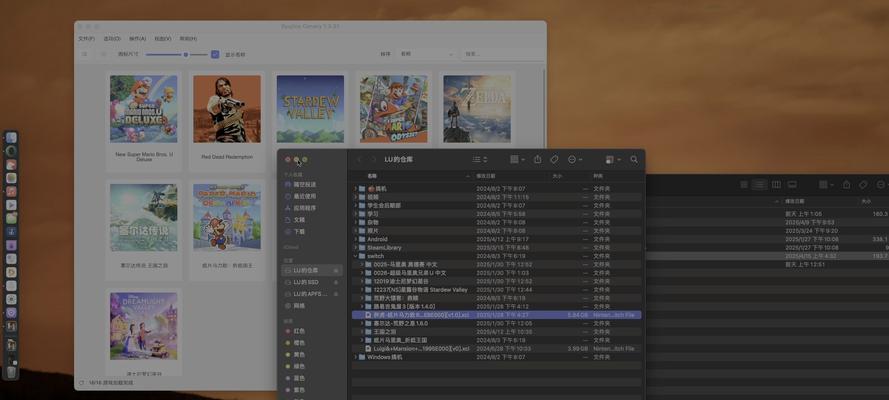Screen dimensions: 889x400
Task: Open the Finder list view options dropdown
Action: pyautogui.click(x=479, y=159)
